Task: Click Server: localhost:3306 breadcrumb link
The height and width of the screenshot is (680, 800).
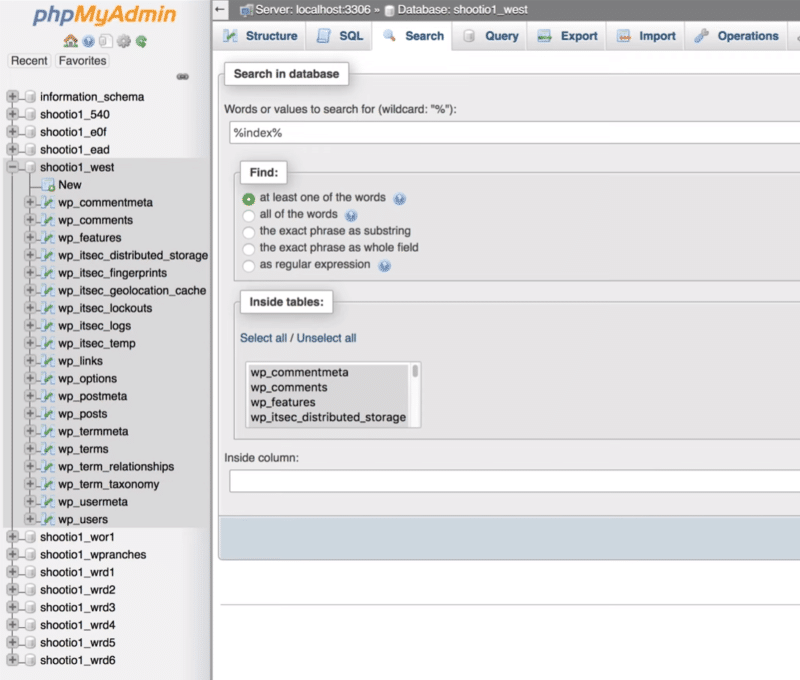Action: (x=313, y=10)
